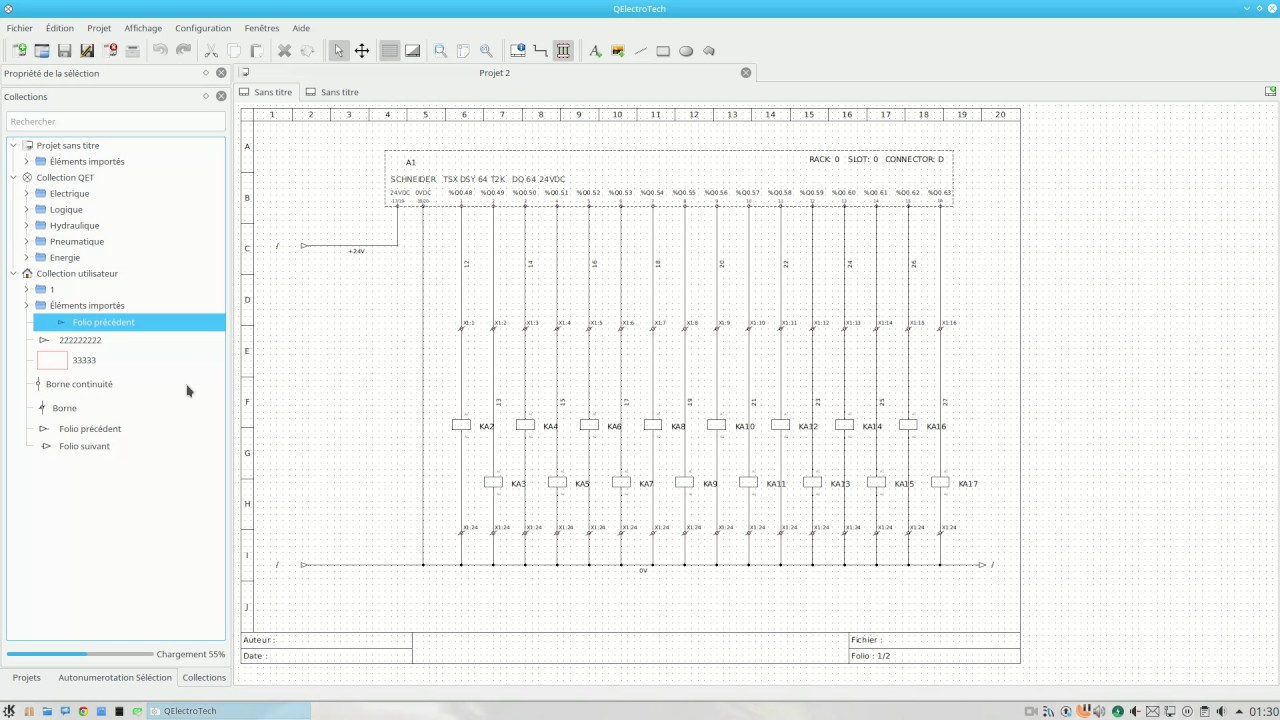Click the zoom fit magnifier icon
The height and width of the screenshot is (720, 1280).
[x=440, y=51]
